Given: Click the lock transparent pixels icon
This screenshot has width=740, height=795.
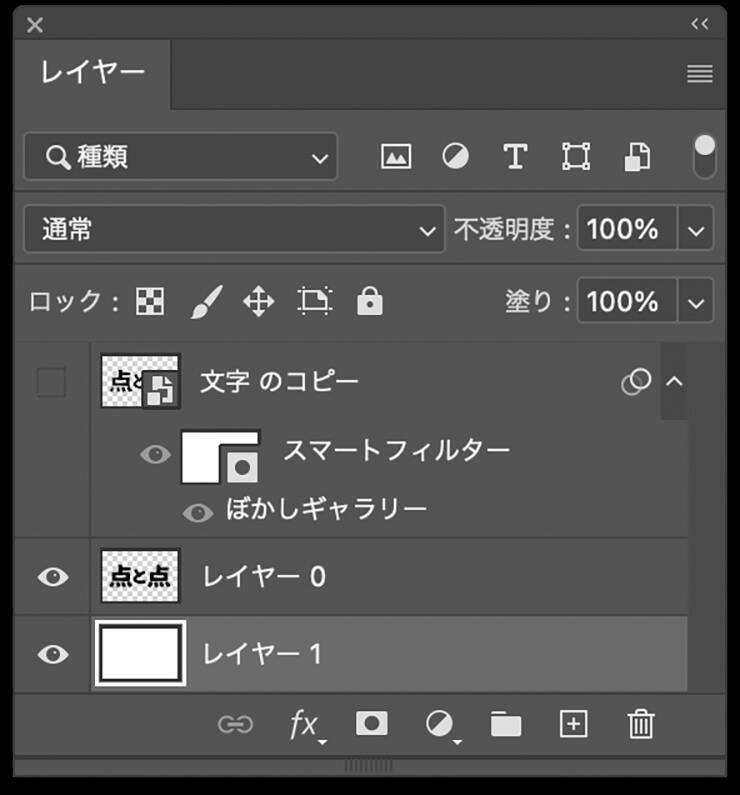Looking at the screenshot, I should coord(150,301).
